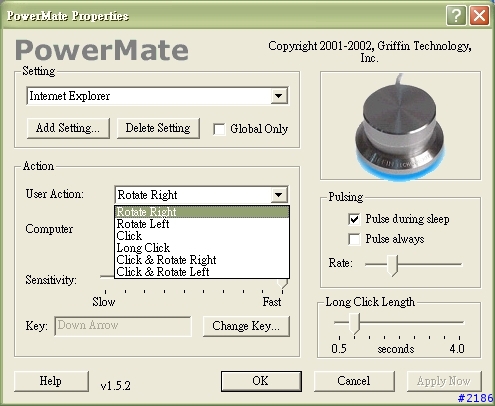Pick Click & Rotate Right option

[x=202, y=260]
